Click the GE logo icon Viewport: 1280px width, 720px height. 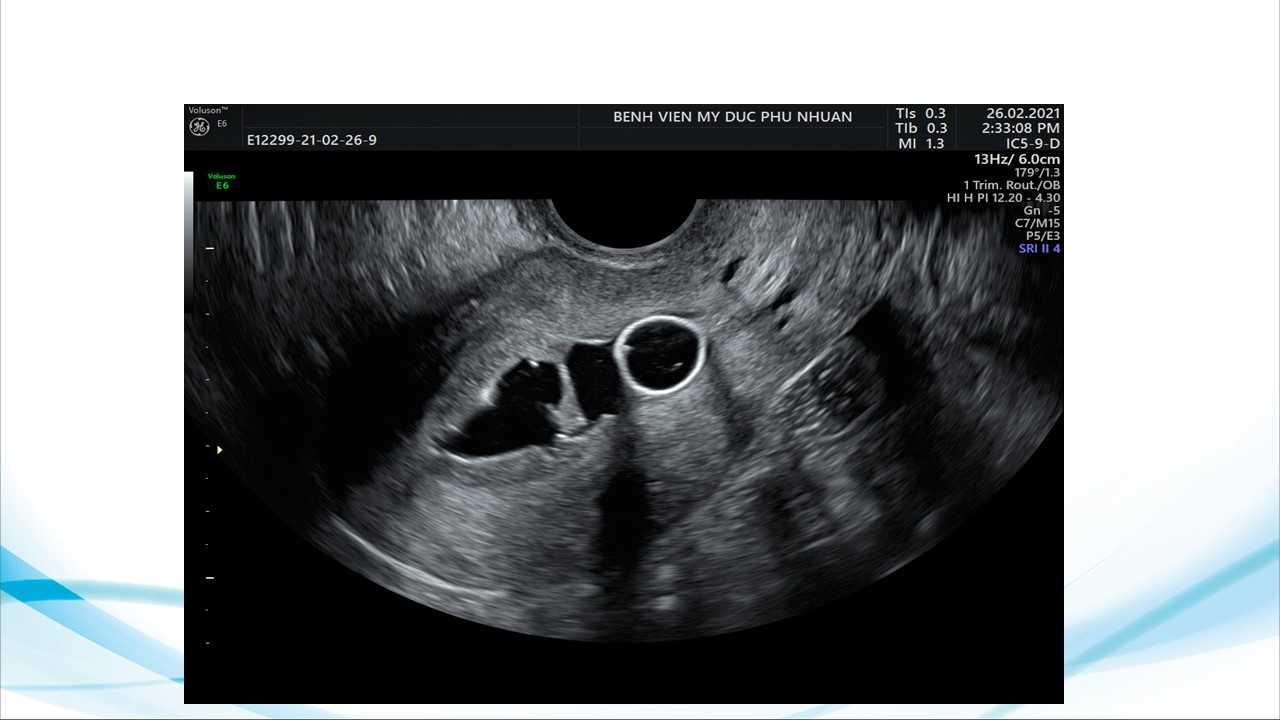tap(199, 127)
